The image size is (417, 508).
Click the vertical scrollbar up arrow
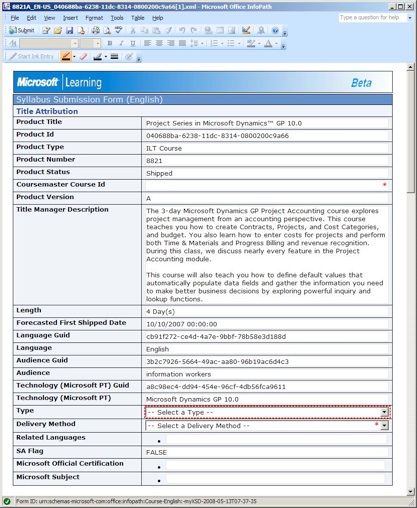click(410, 68)
